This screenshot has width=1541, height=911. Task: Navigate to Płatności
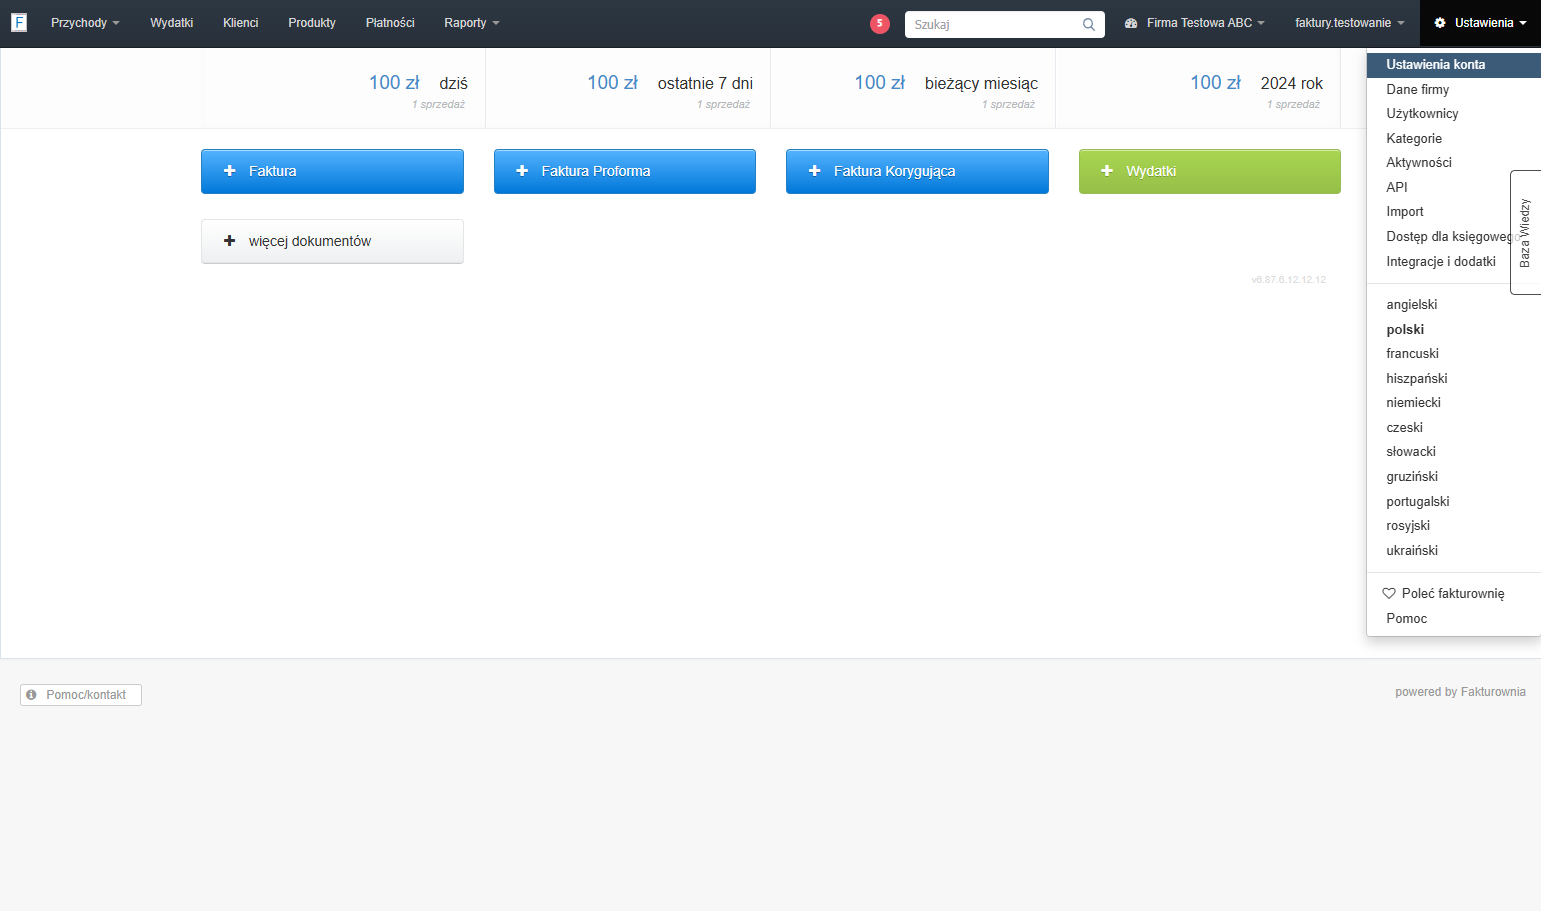click(390, 23)
